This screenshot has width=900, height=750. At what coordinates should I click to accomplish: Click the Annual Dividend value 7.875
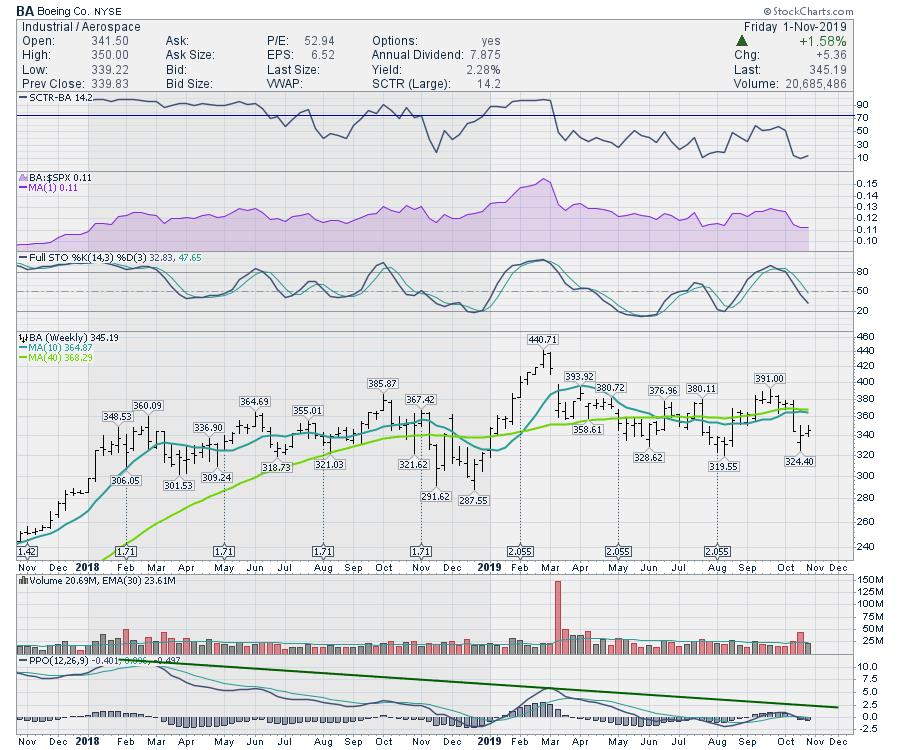(x=485, y=55)
